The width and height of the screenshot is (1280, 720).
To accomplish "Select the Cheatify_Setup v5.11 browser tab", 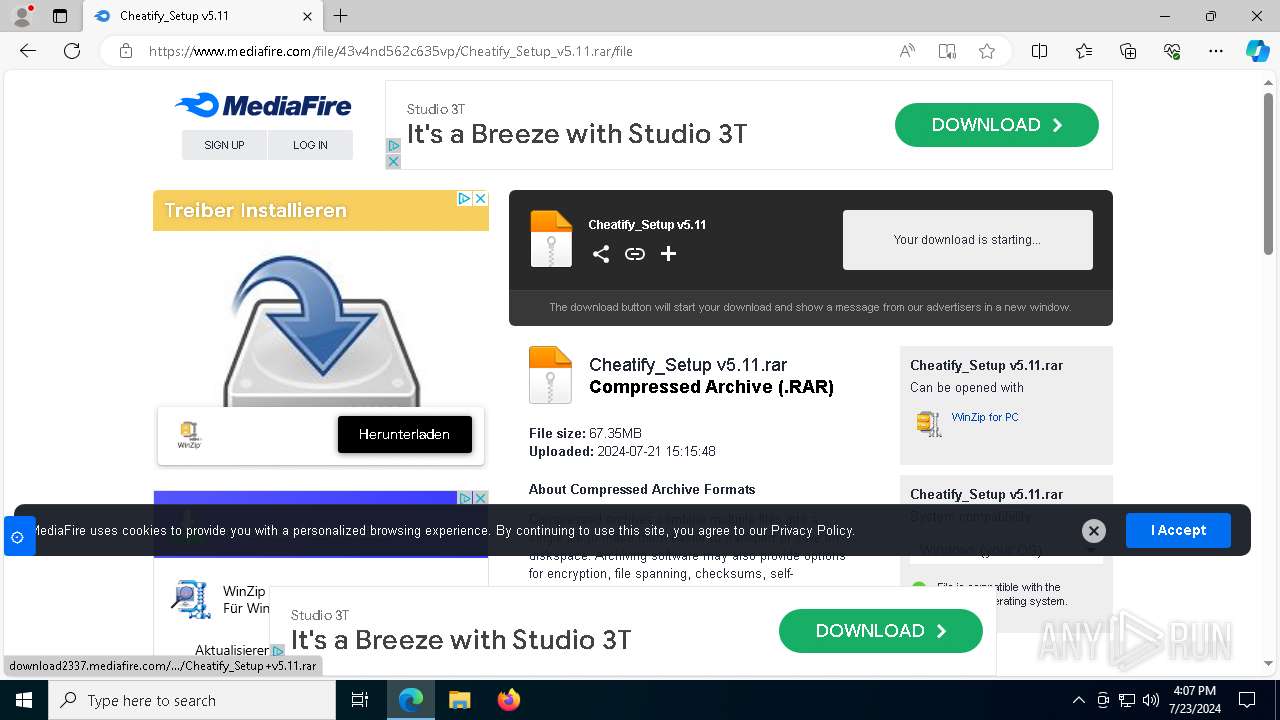I will (202, 16).
